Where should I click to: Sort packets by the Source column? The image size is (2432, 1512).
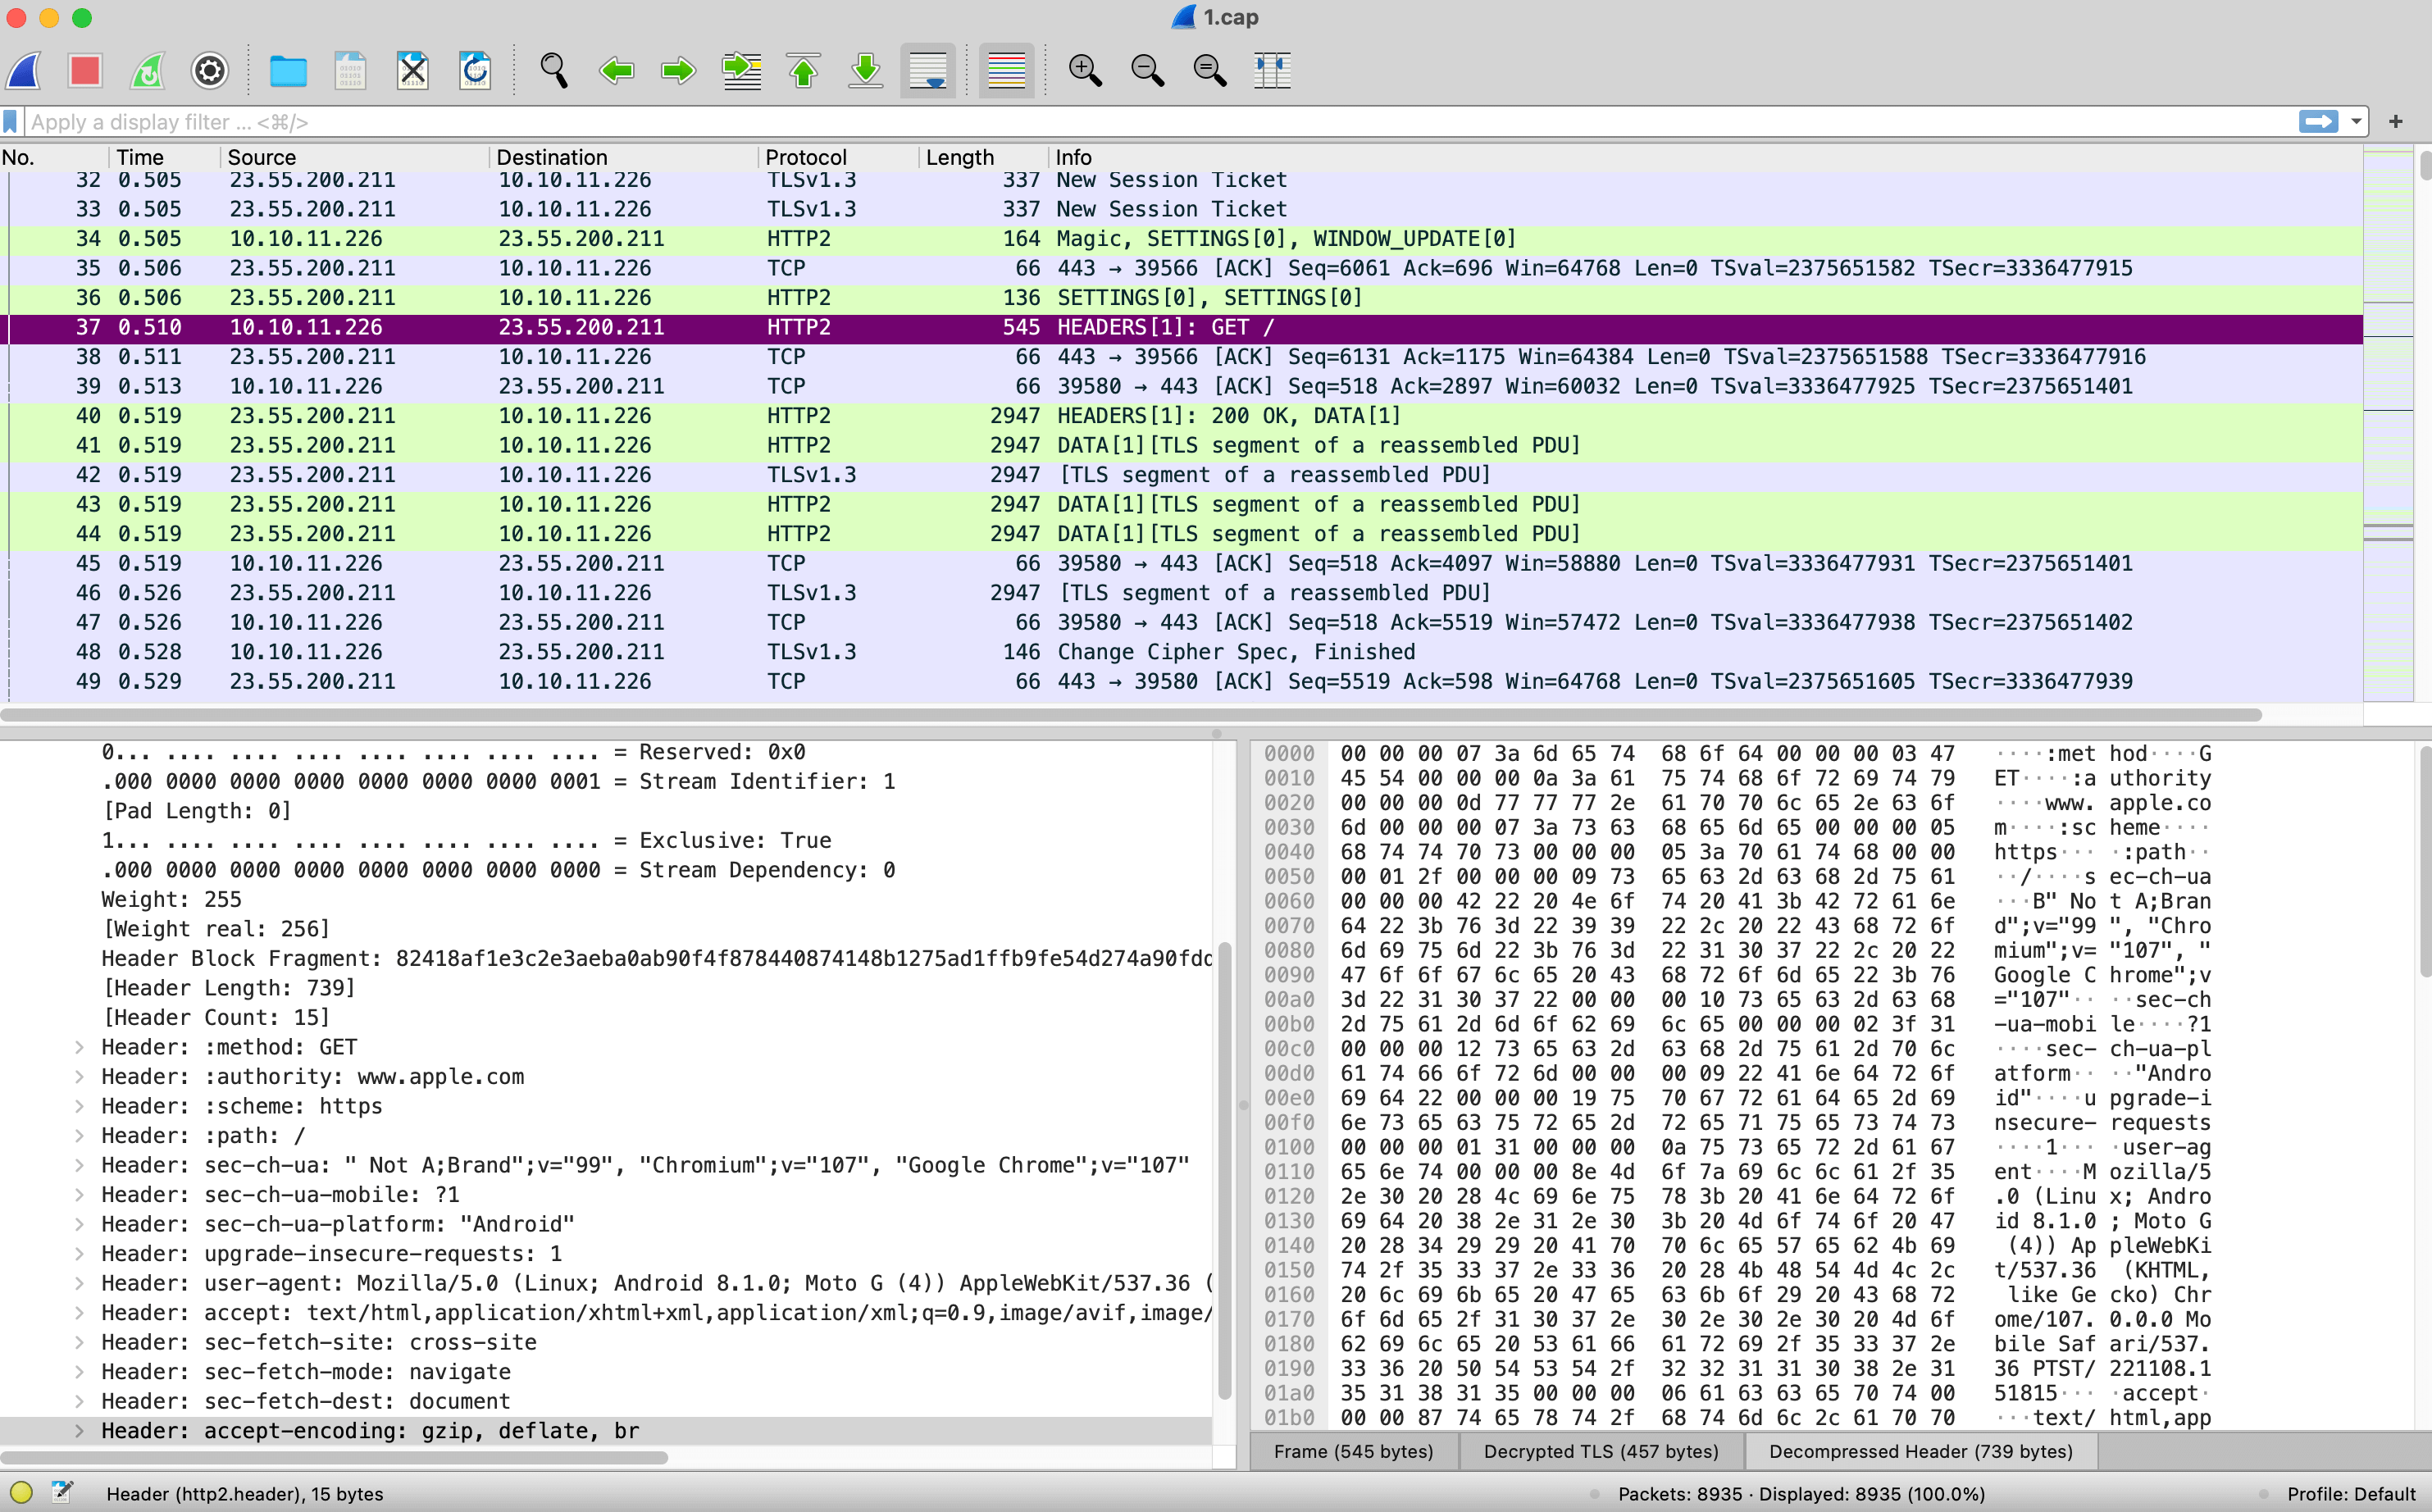(x=354, y=158)
